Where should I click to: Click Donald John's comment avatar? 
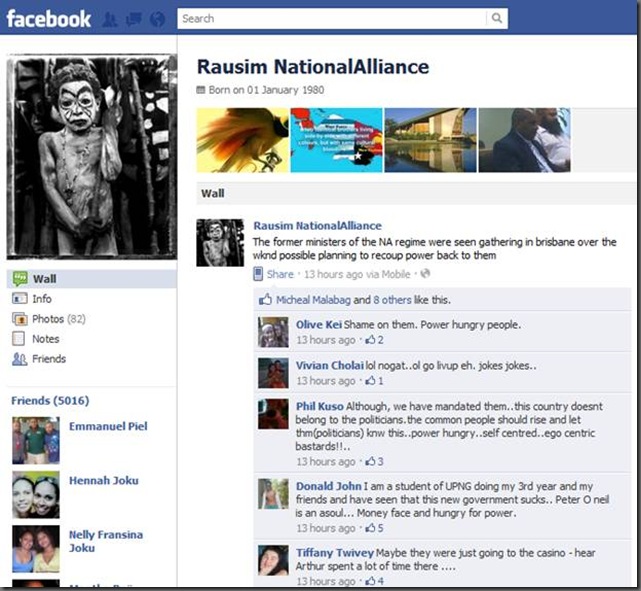273,494
